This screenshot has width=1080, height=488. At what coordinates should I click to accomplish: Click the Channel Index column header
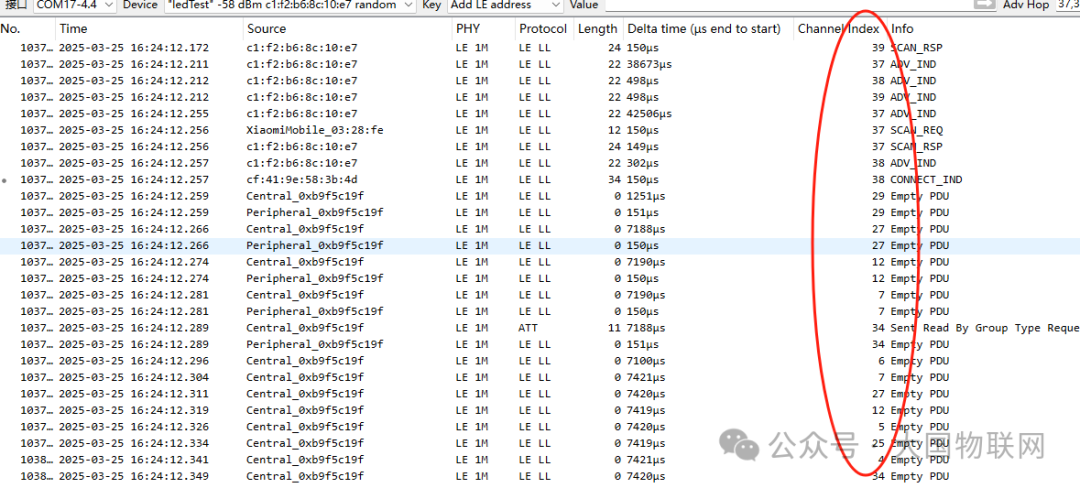839,29
